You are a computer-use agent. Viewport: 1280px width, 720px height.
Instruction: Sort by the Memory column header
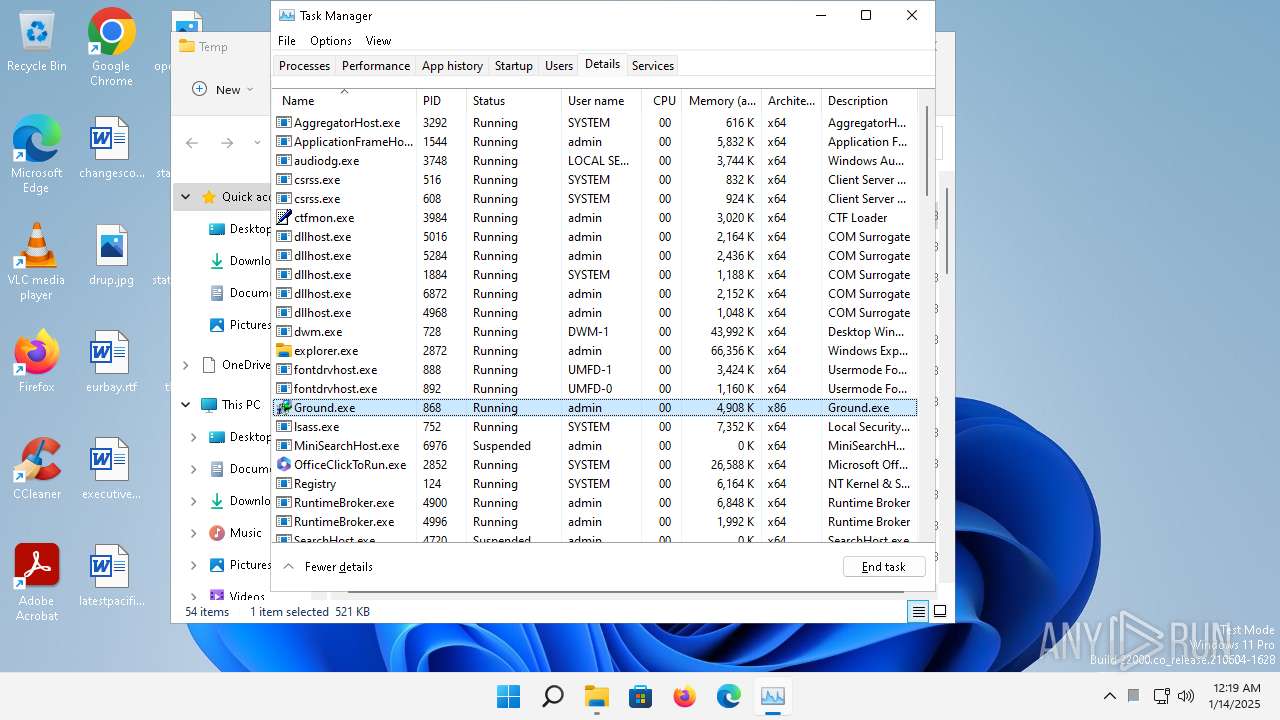pyautogui.click(x=722, y=101)
